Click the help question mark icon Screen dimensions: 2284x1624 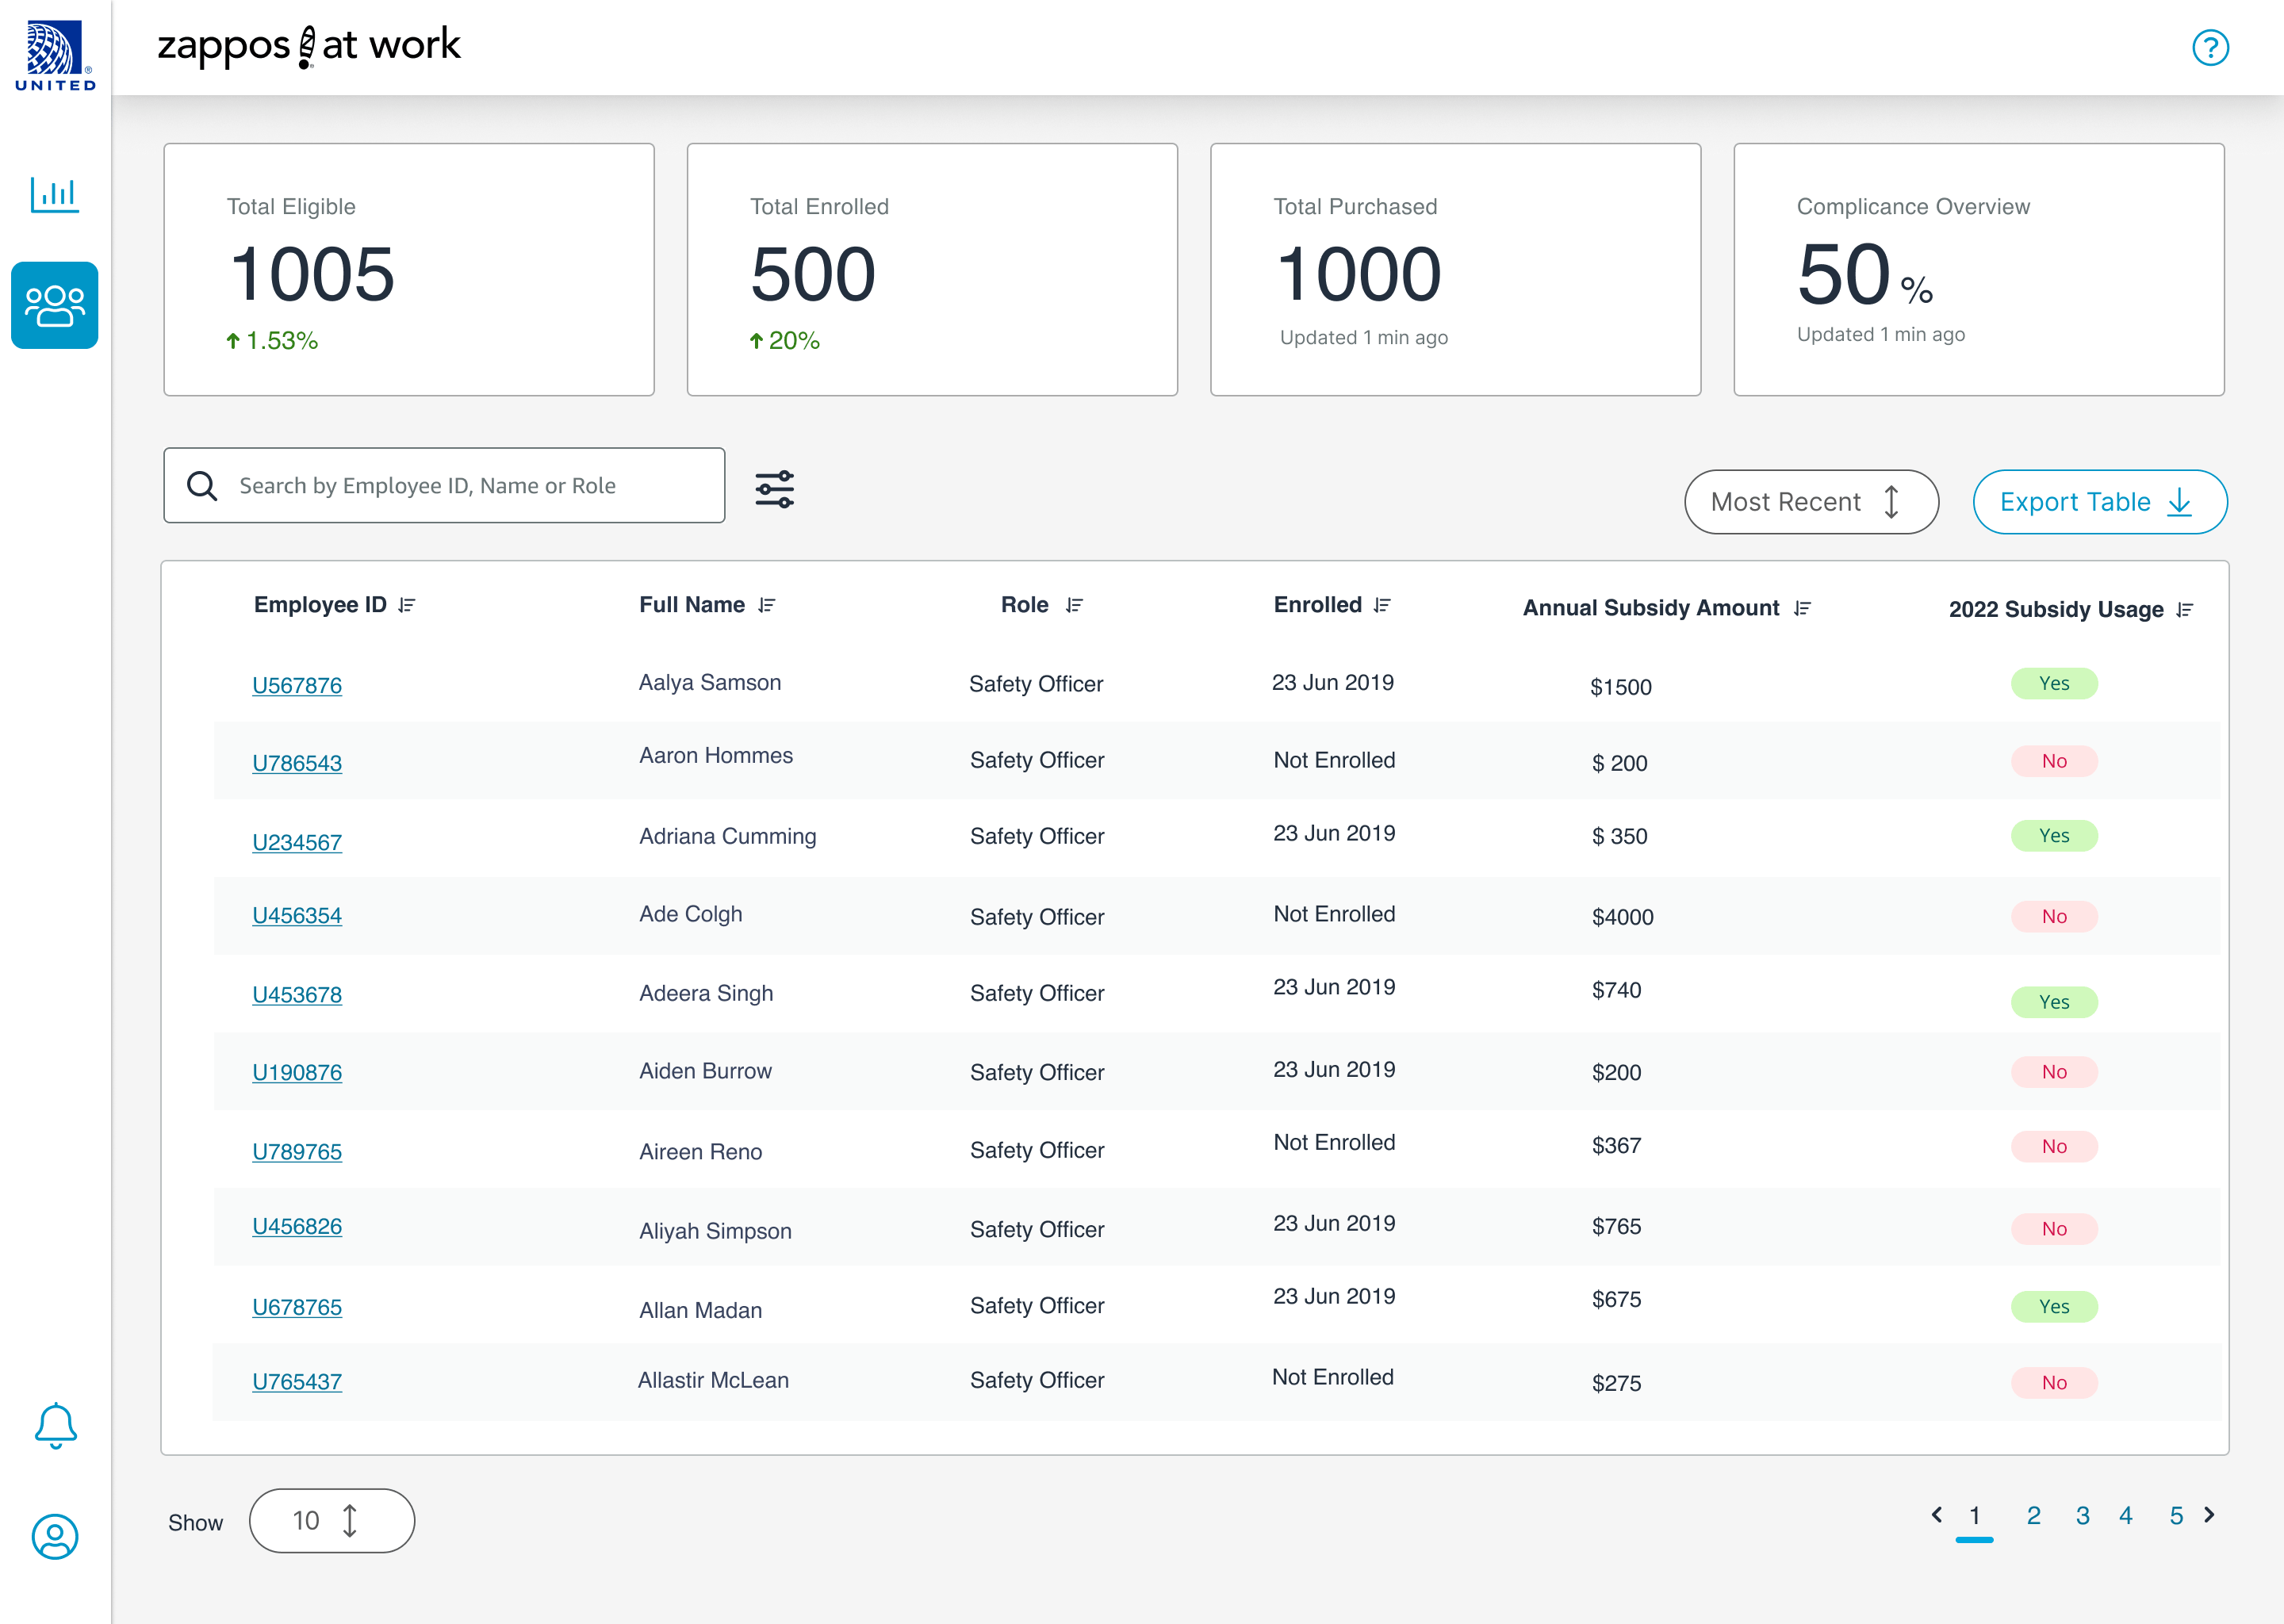(x=2210, y=48)
